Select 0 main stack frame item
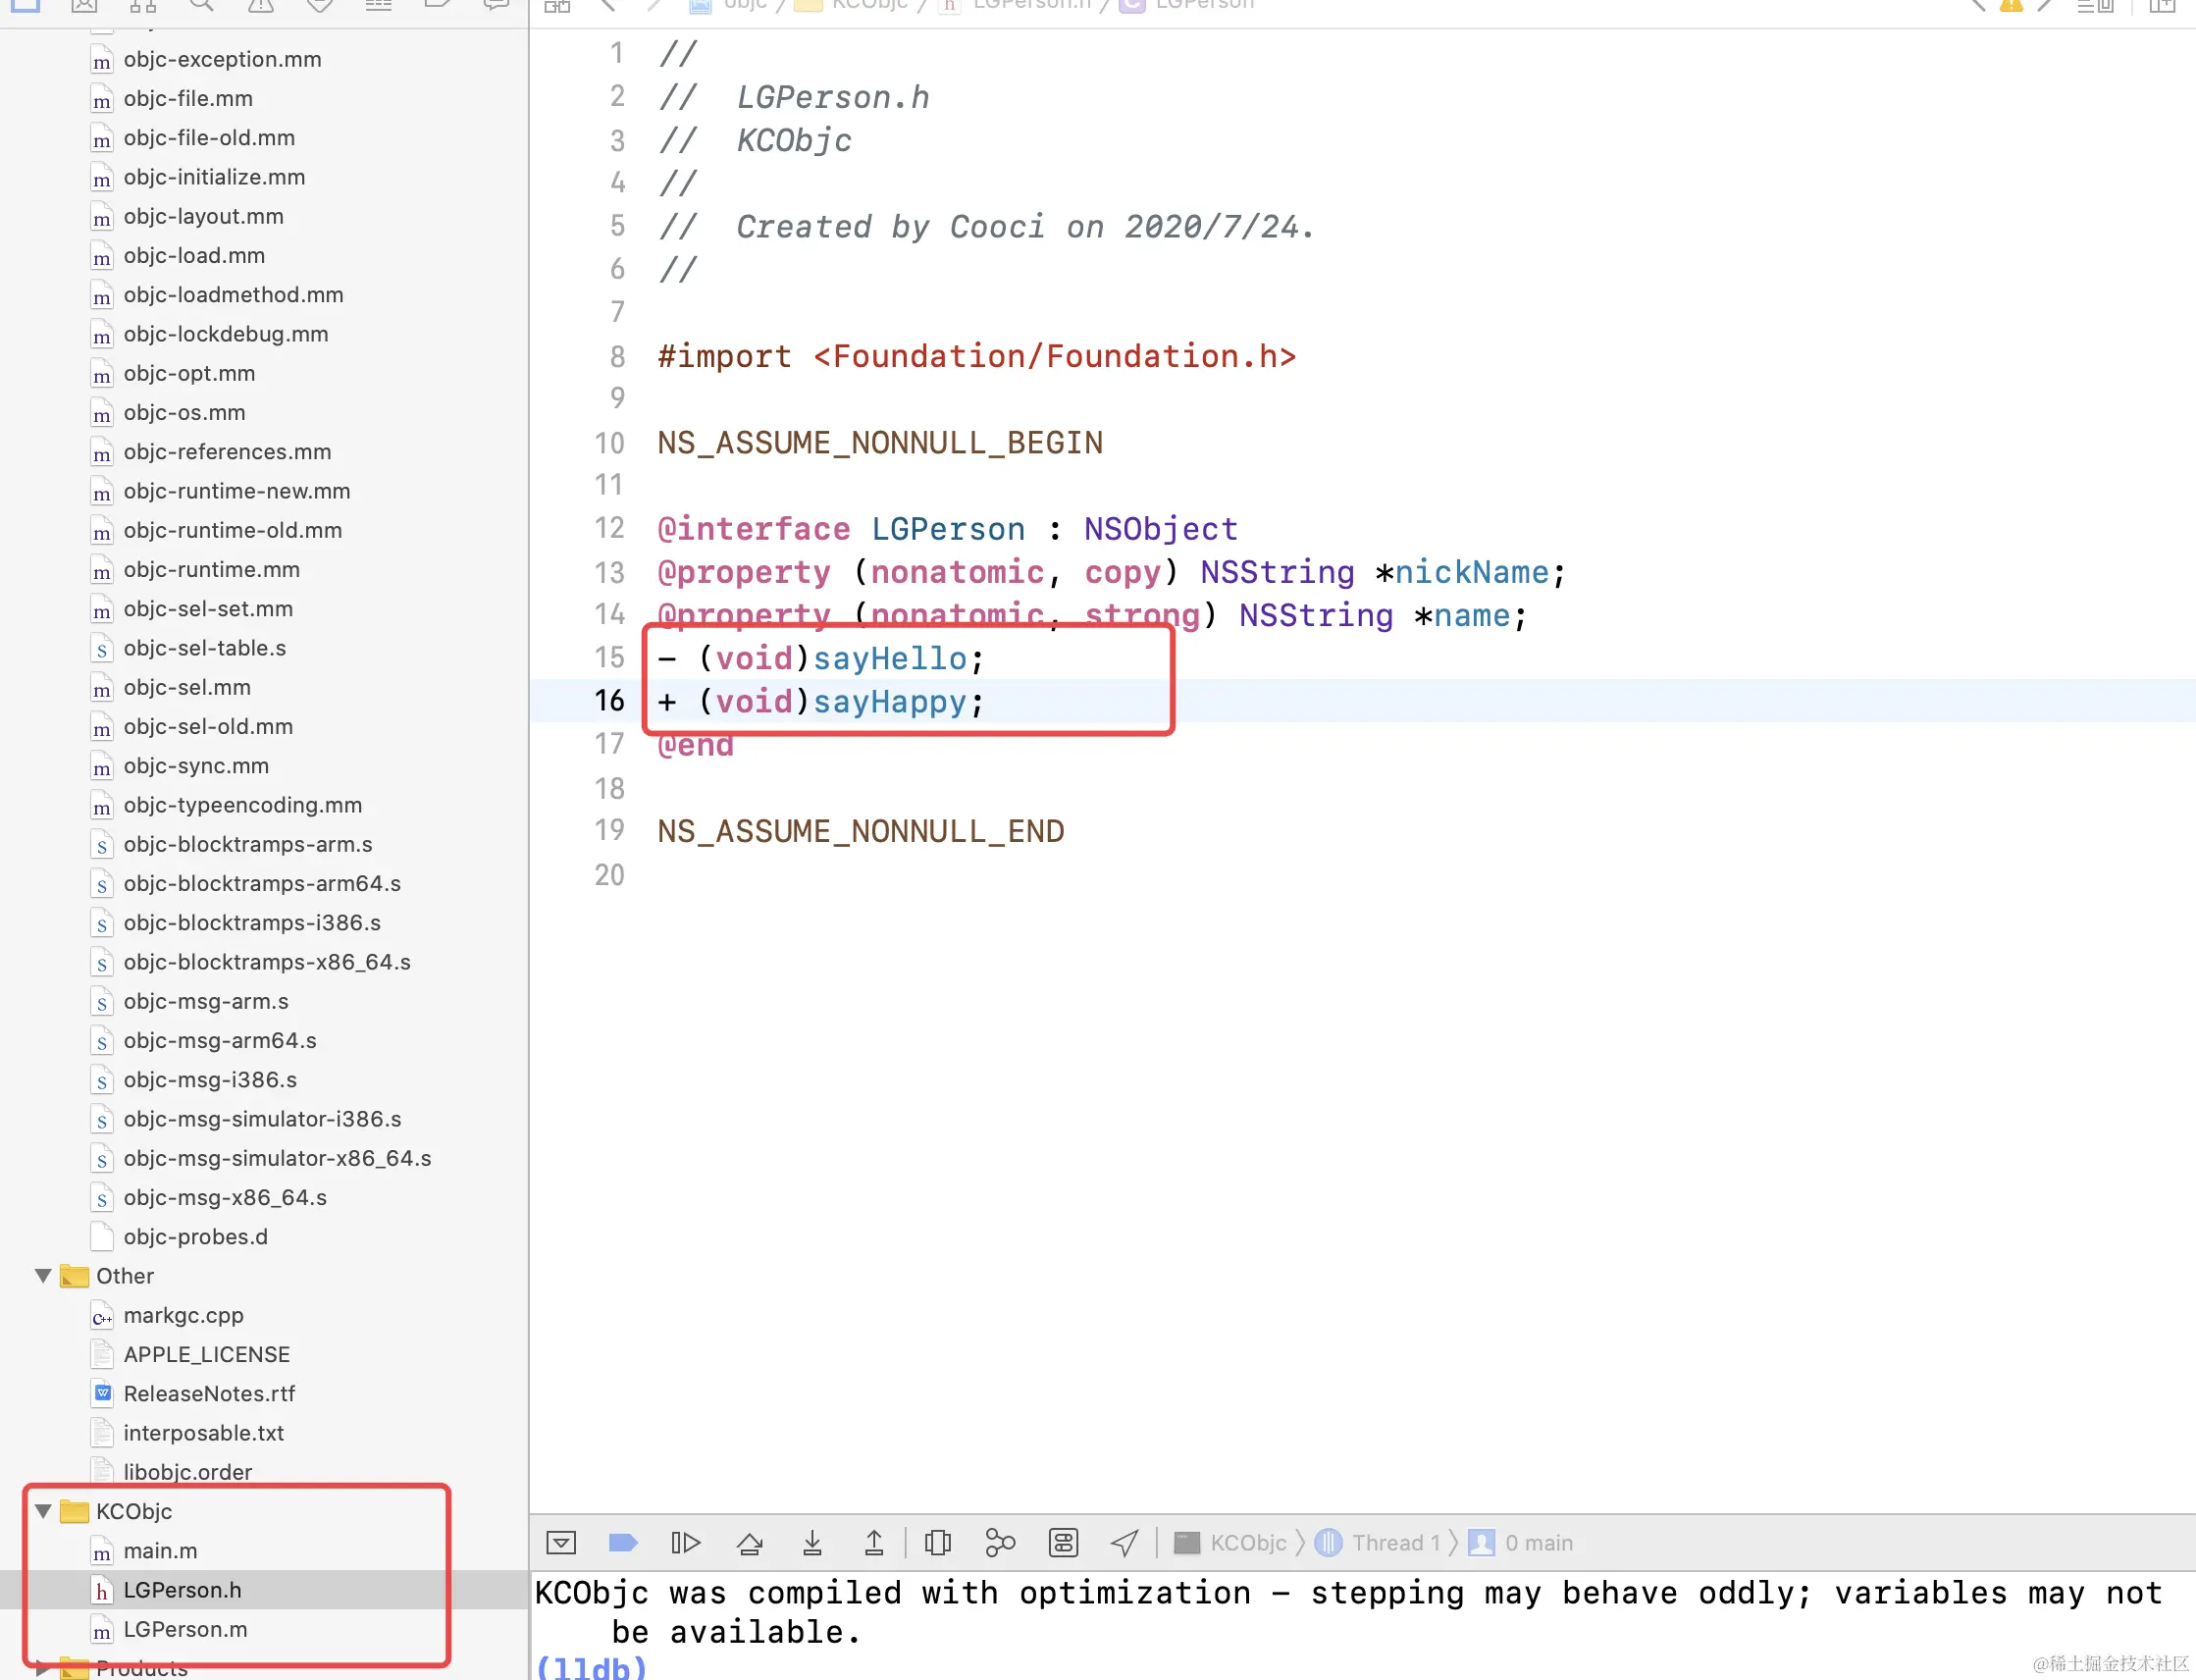This screenshot has width=2196, height=1680. click(1537, 1543)
